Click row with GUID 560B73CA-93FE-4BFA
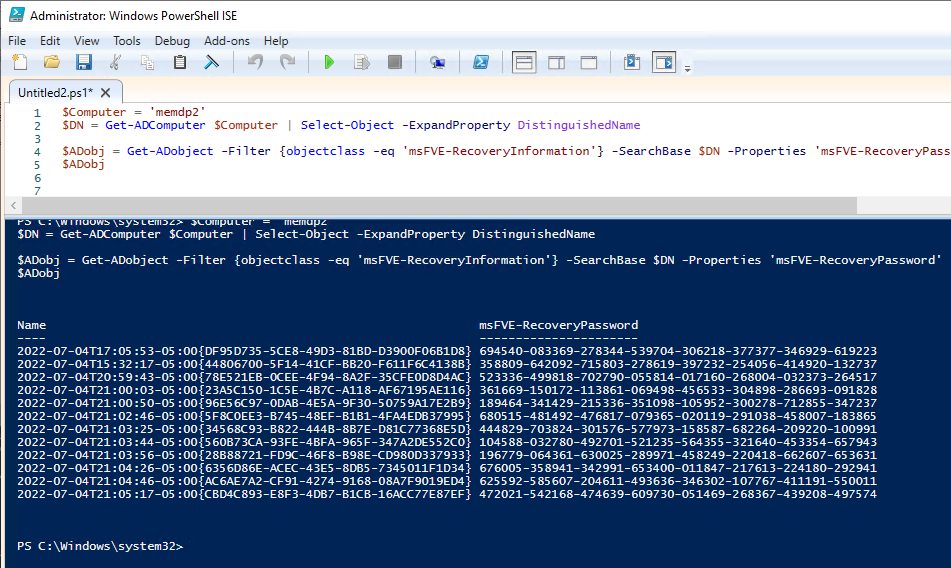951x568 pixels. tap(447, 442)
